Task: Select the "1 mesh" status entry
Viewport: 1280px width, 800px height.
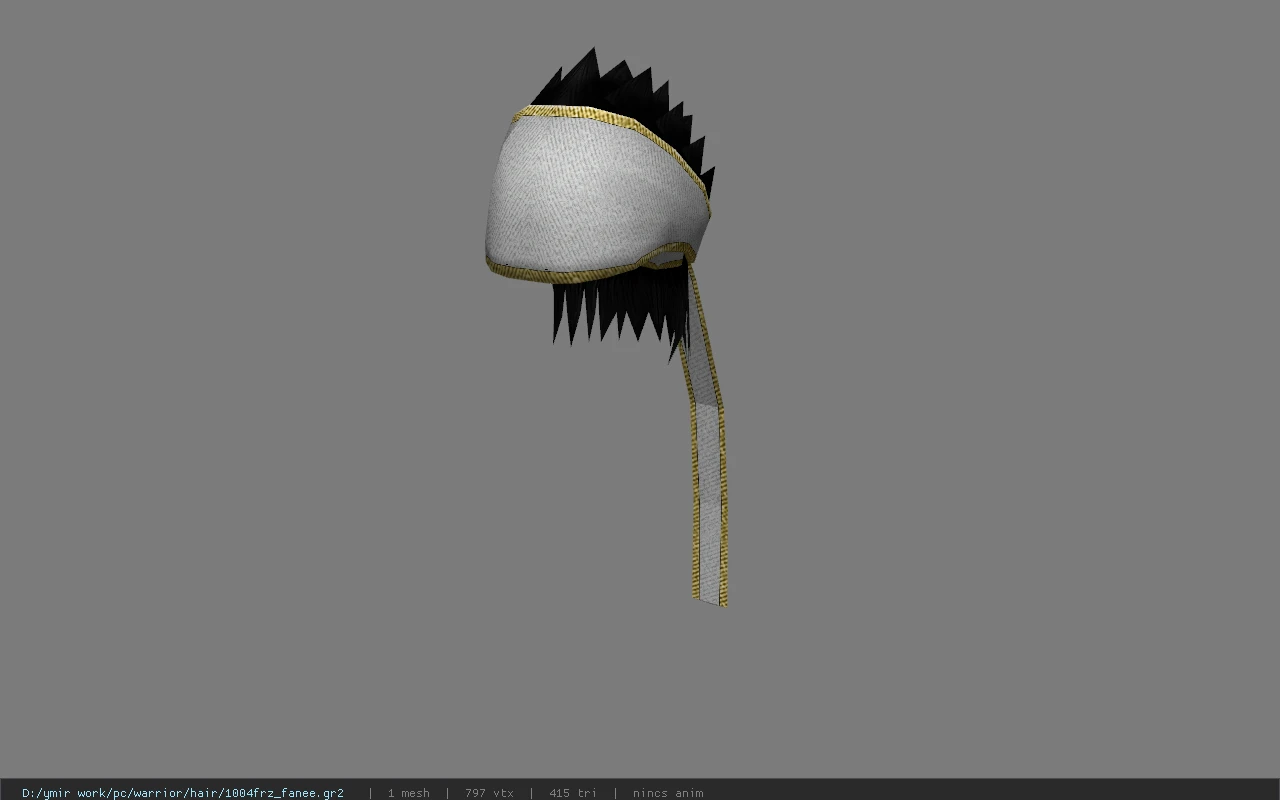Action: click(408, 793)
